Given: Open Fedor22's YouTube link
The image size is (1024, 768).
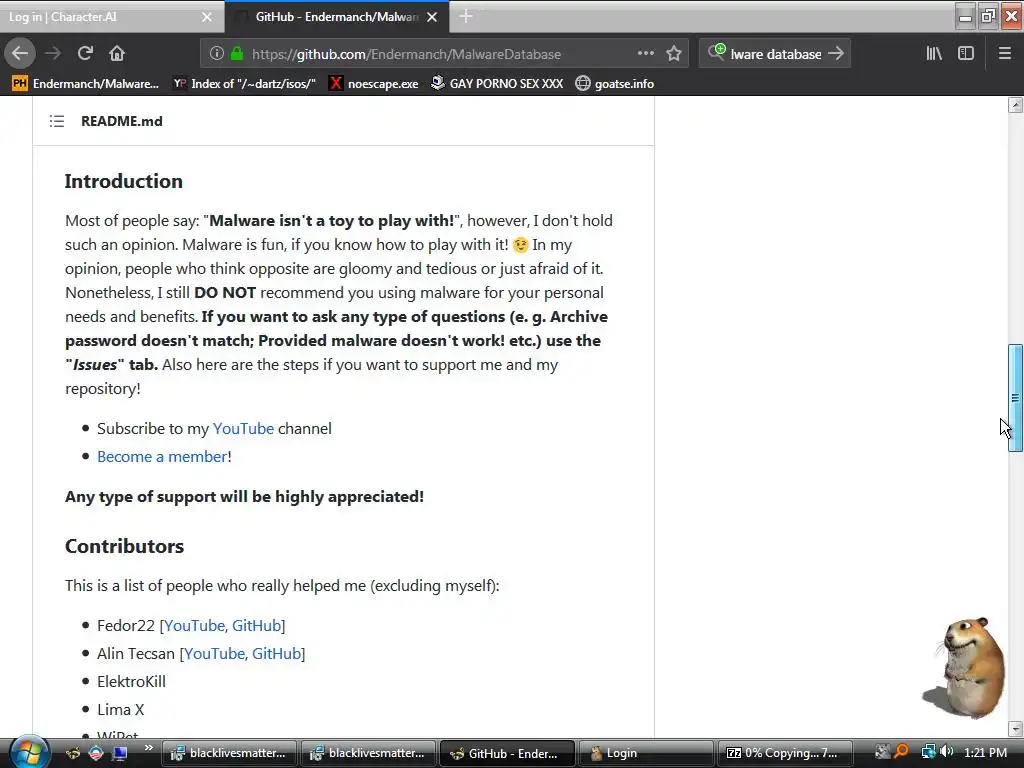Looking at the screenshot, I should 194,626.
